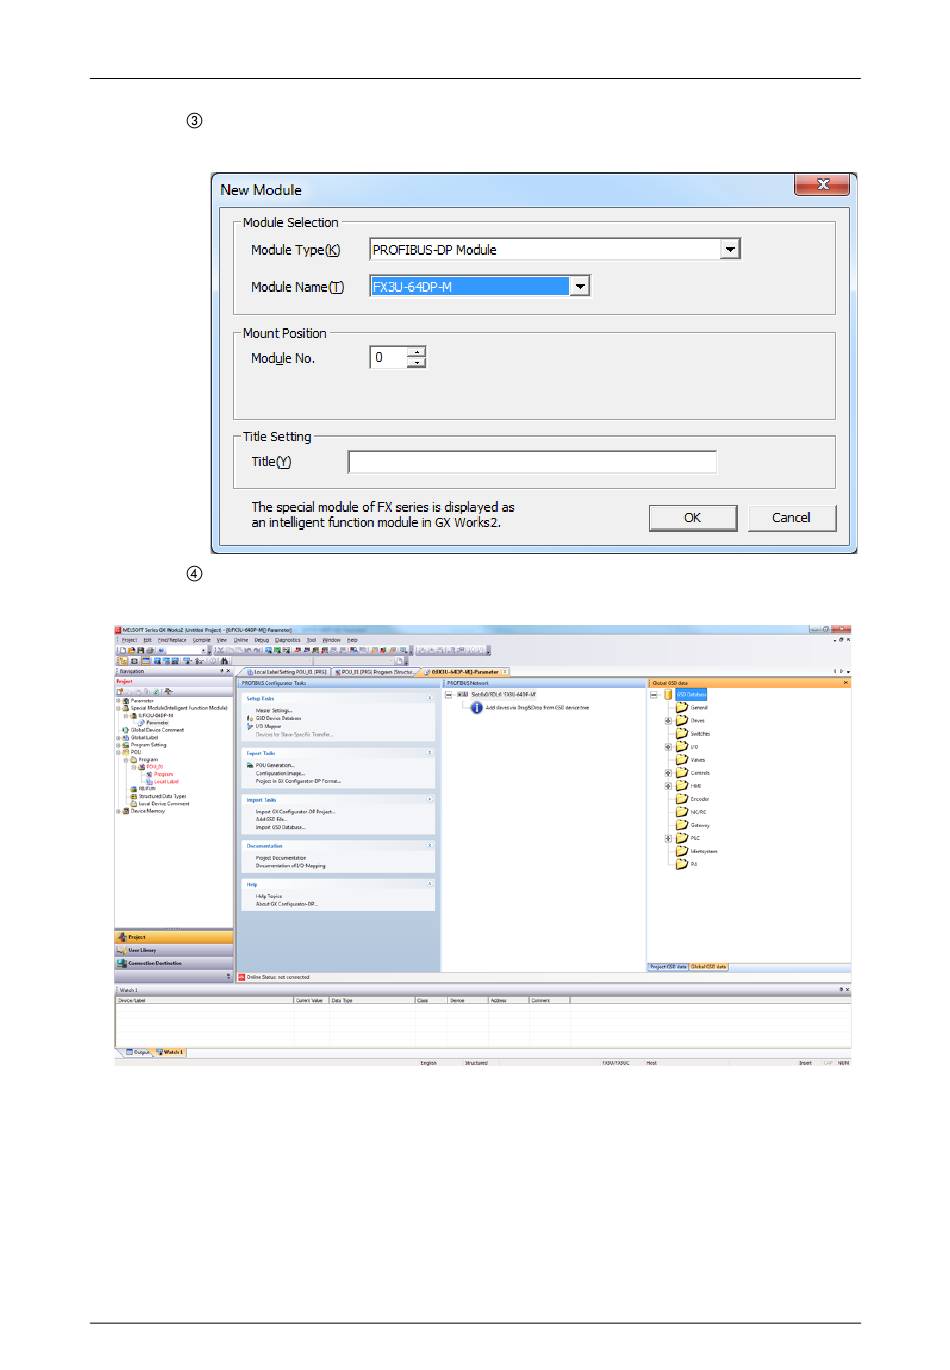This screenshot has width=950, height=1370.
Task: Select the NC/RC folder icon
Action: (682, 811)
